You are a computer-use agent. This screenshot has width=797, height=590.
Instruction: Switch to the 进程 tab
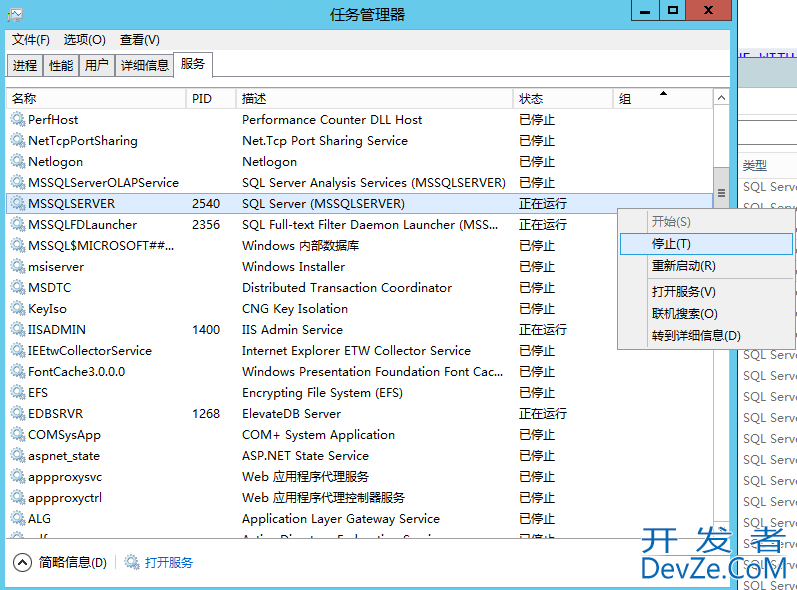click(25, 65)
